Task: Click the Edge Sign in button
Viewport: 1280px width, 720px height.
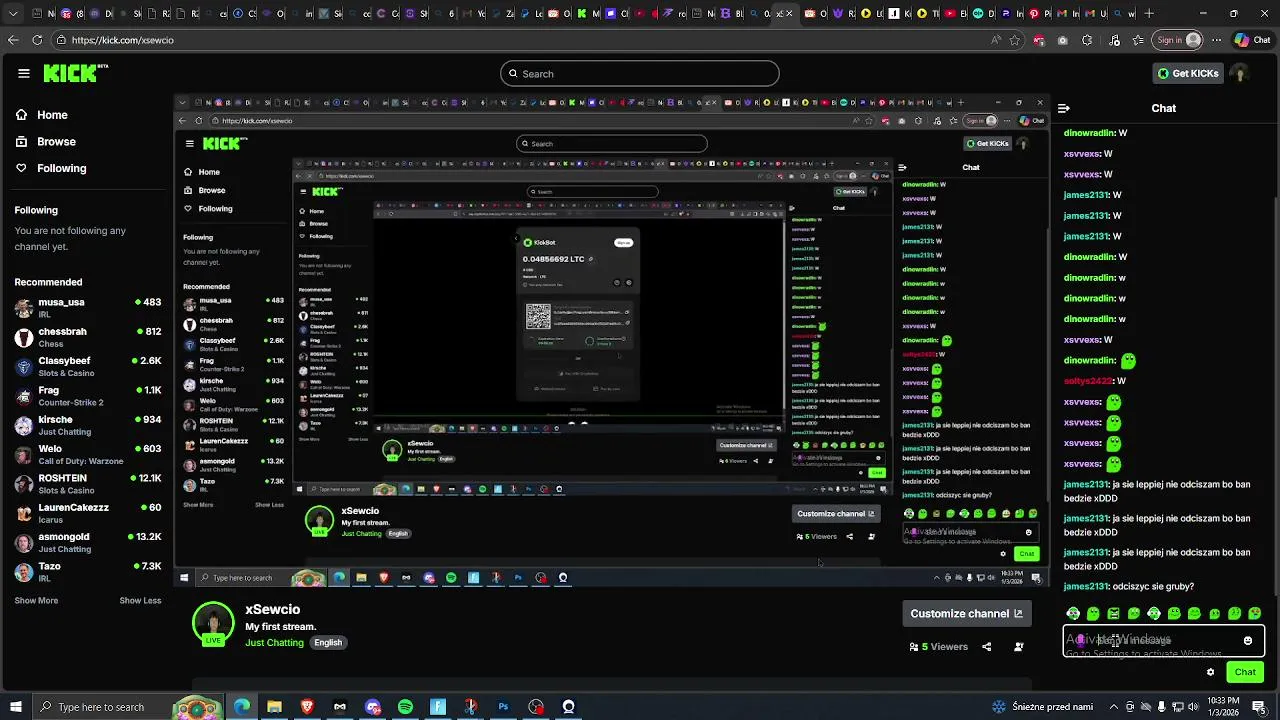Action: point(1177,40)
